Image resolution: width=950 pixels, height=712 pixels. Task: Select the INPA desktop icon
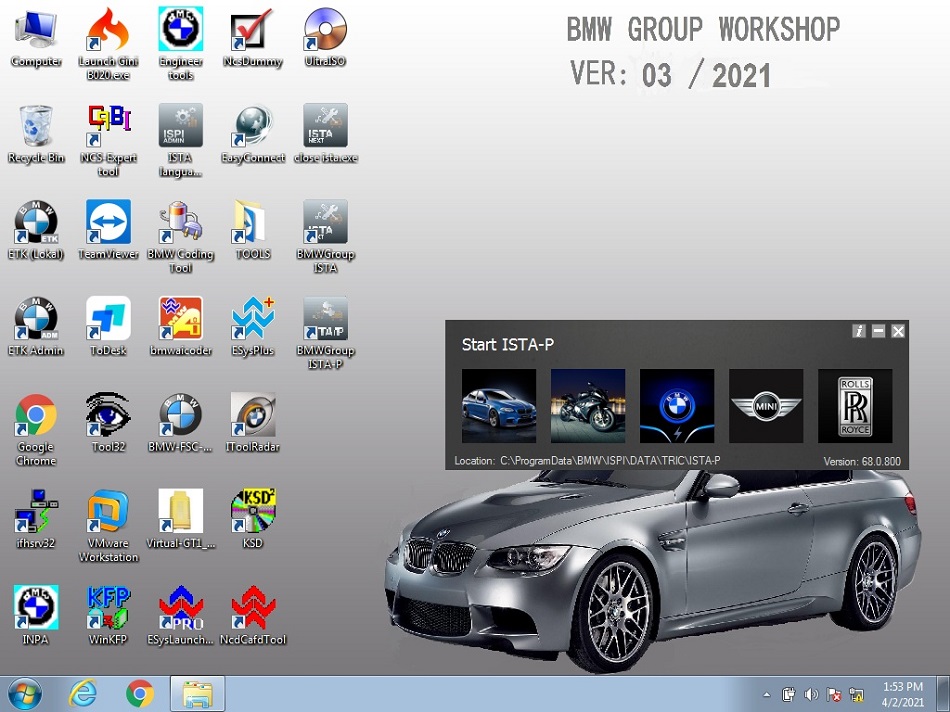(36, 616)
